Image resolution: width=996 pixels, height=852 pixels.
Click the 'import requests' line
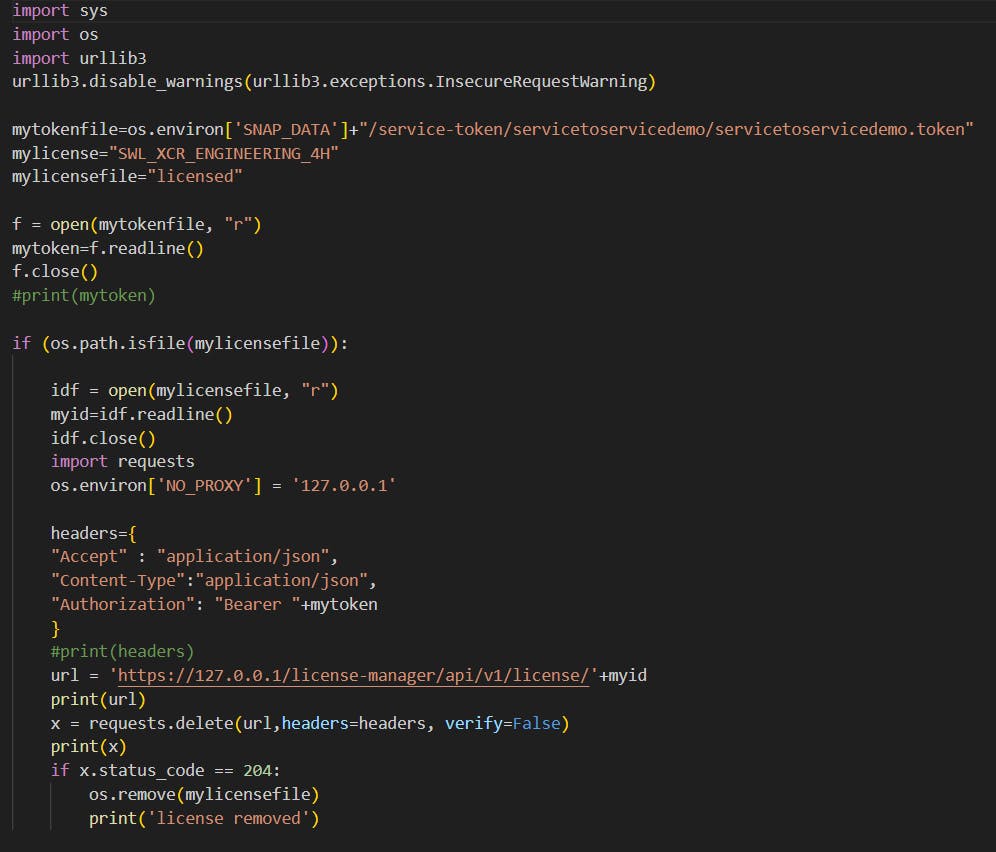(x=123, y=462)
